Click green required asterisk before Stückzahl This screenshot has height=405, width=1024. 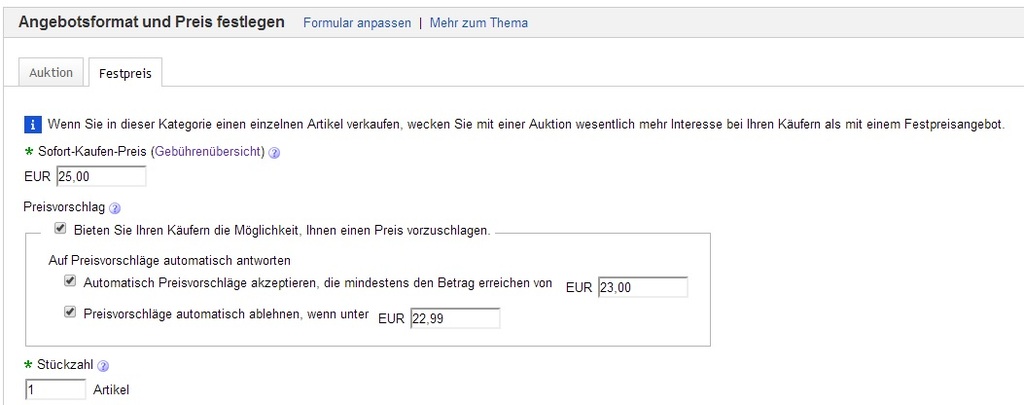coord(28,365)
